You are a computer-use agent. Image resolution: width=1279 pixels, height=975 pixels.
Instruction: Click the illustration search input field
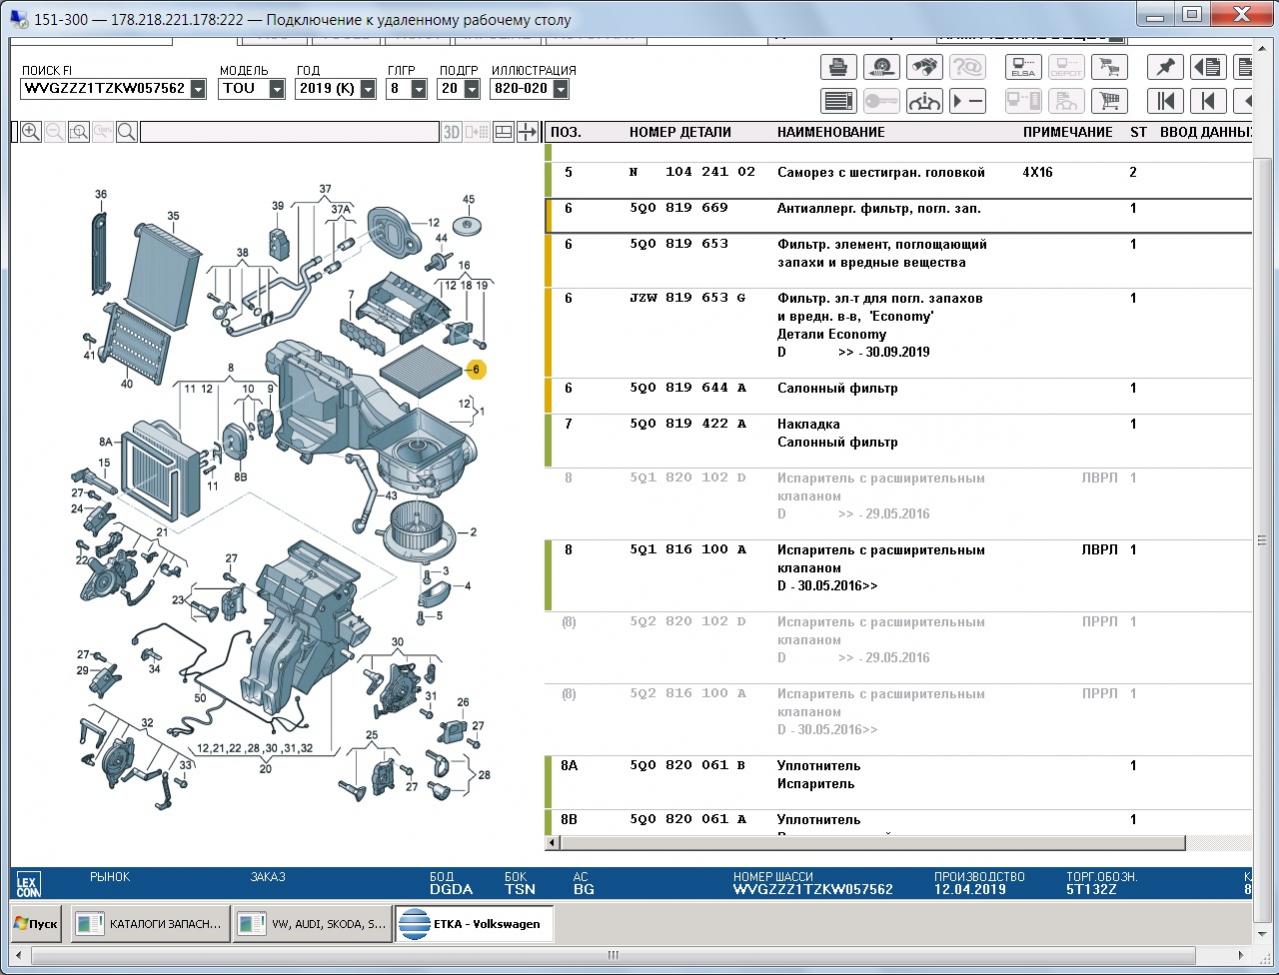tap(290, 132)
